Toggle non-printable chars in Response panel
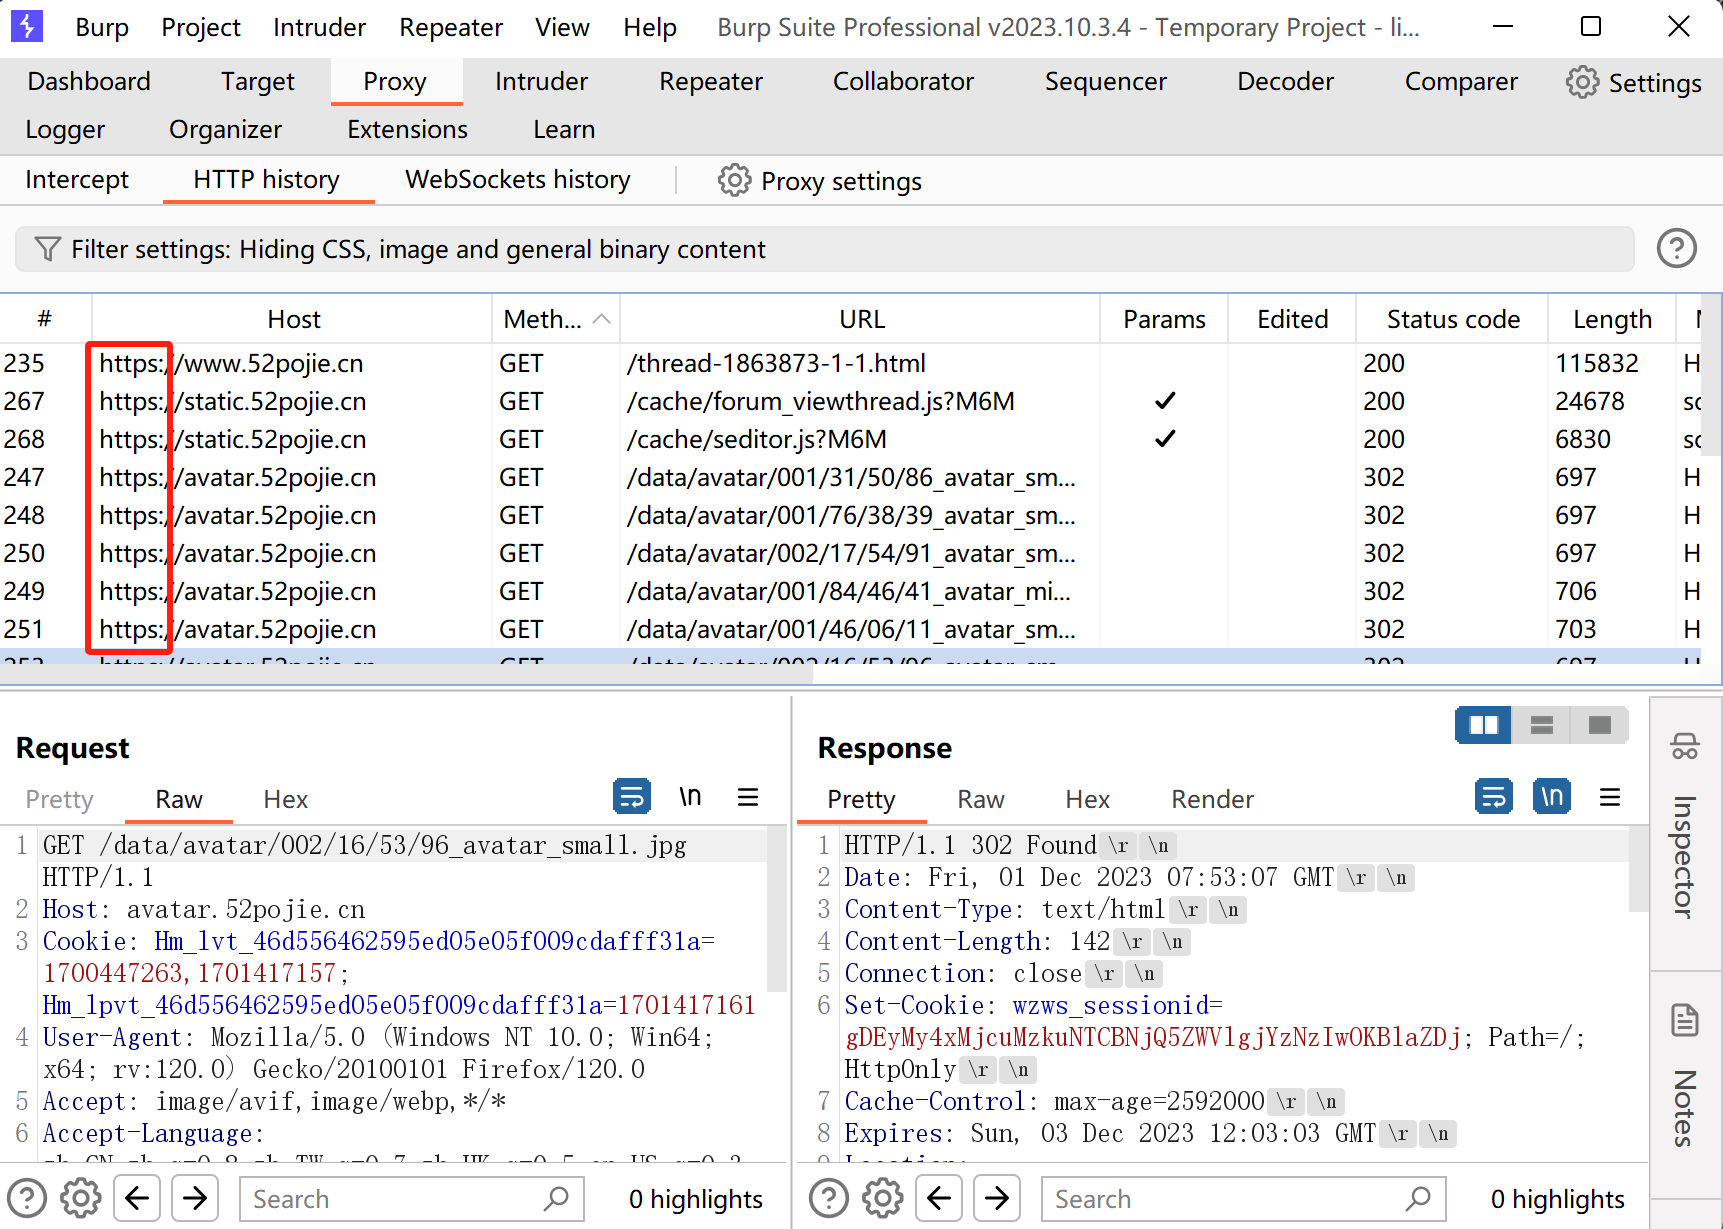Screen dimensions: 1723x1229 pyautogui.click(x=1552, y=797)
